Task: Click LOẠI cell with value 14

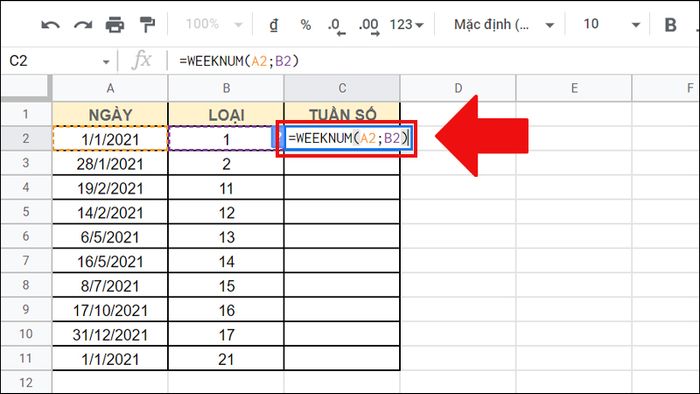Action: pyautogui.click(x=226, y=261)
